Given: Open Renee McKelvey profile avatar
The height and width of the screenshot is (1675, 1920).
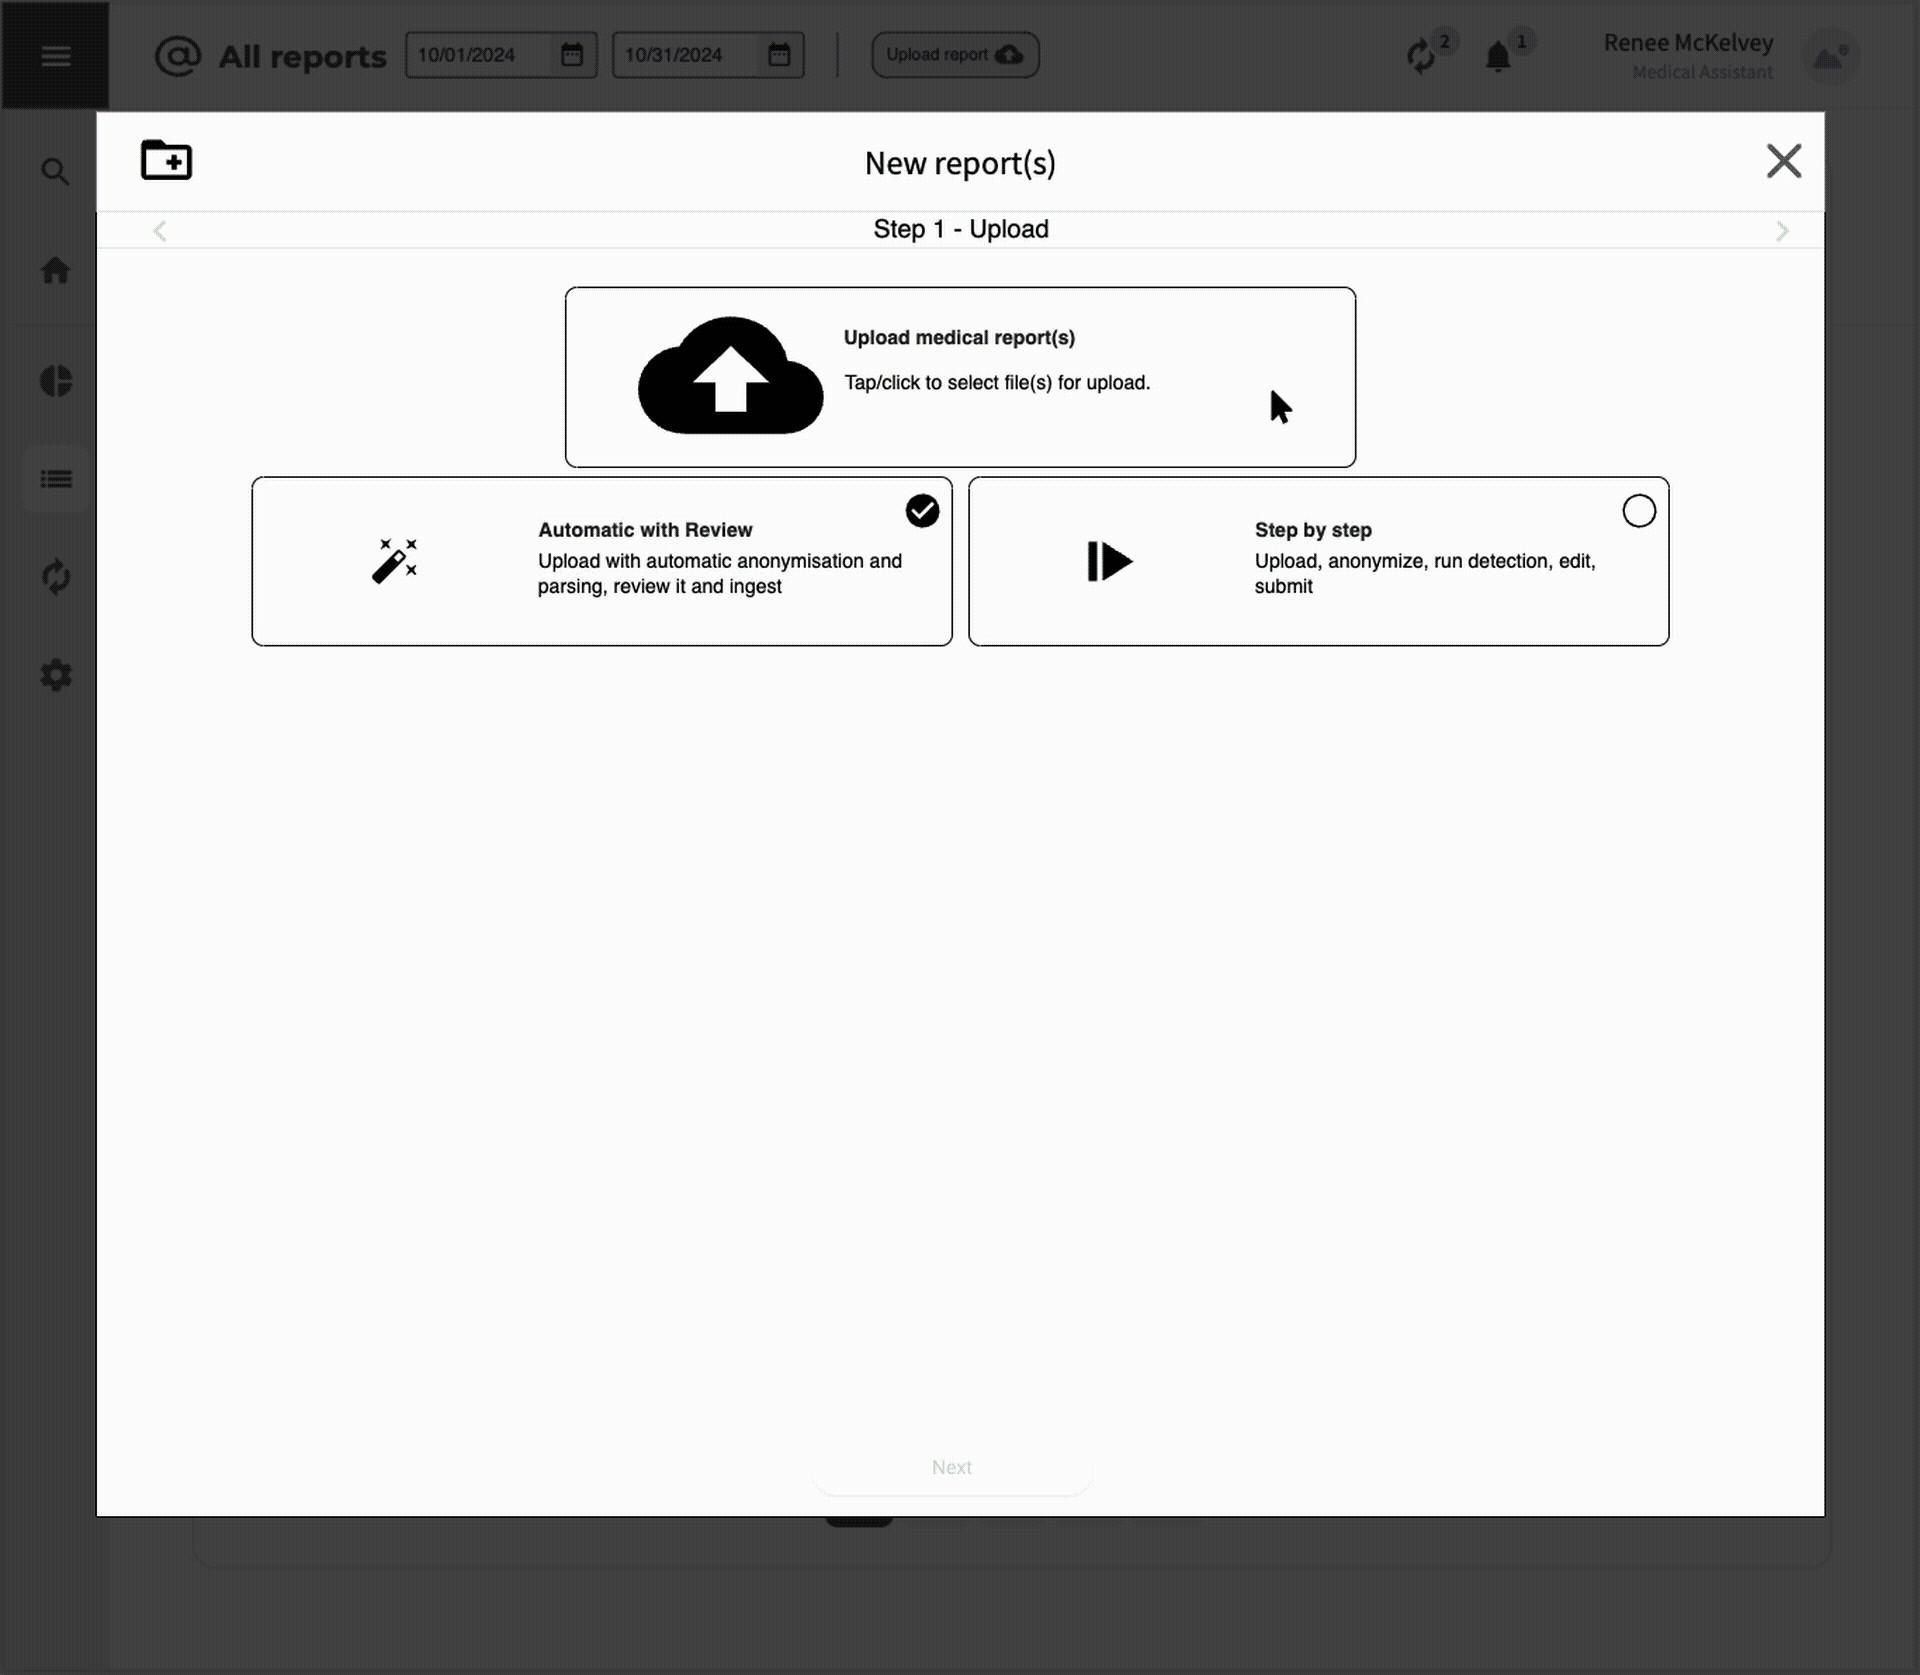Looking at the screenshot, I should 1830,57.
